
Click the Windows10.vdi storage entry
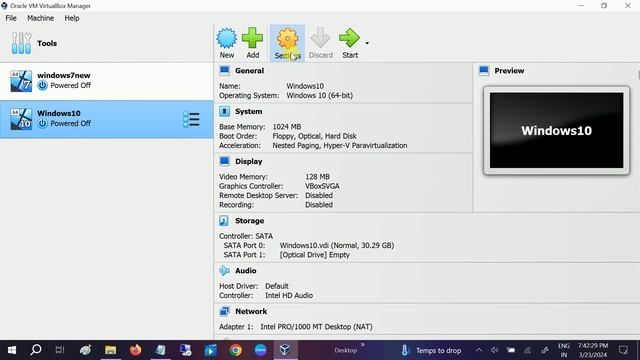coord(337,245)
